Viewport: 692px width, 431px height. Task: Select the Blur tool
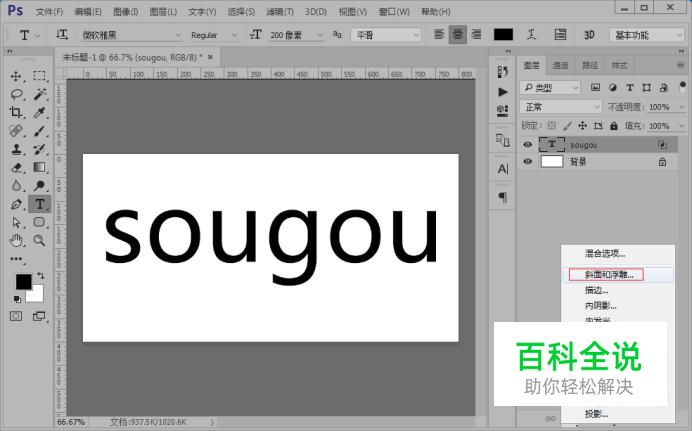[x=16, y=185]
